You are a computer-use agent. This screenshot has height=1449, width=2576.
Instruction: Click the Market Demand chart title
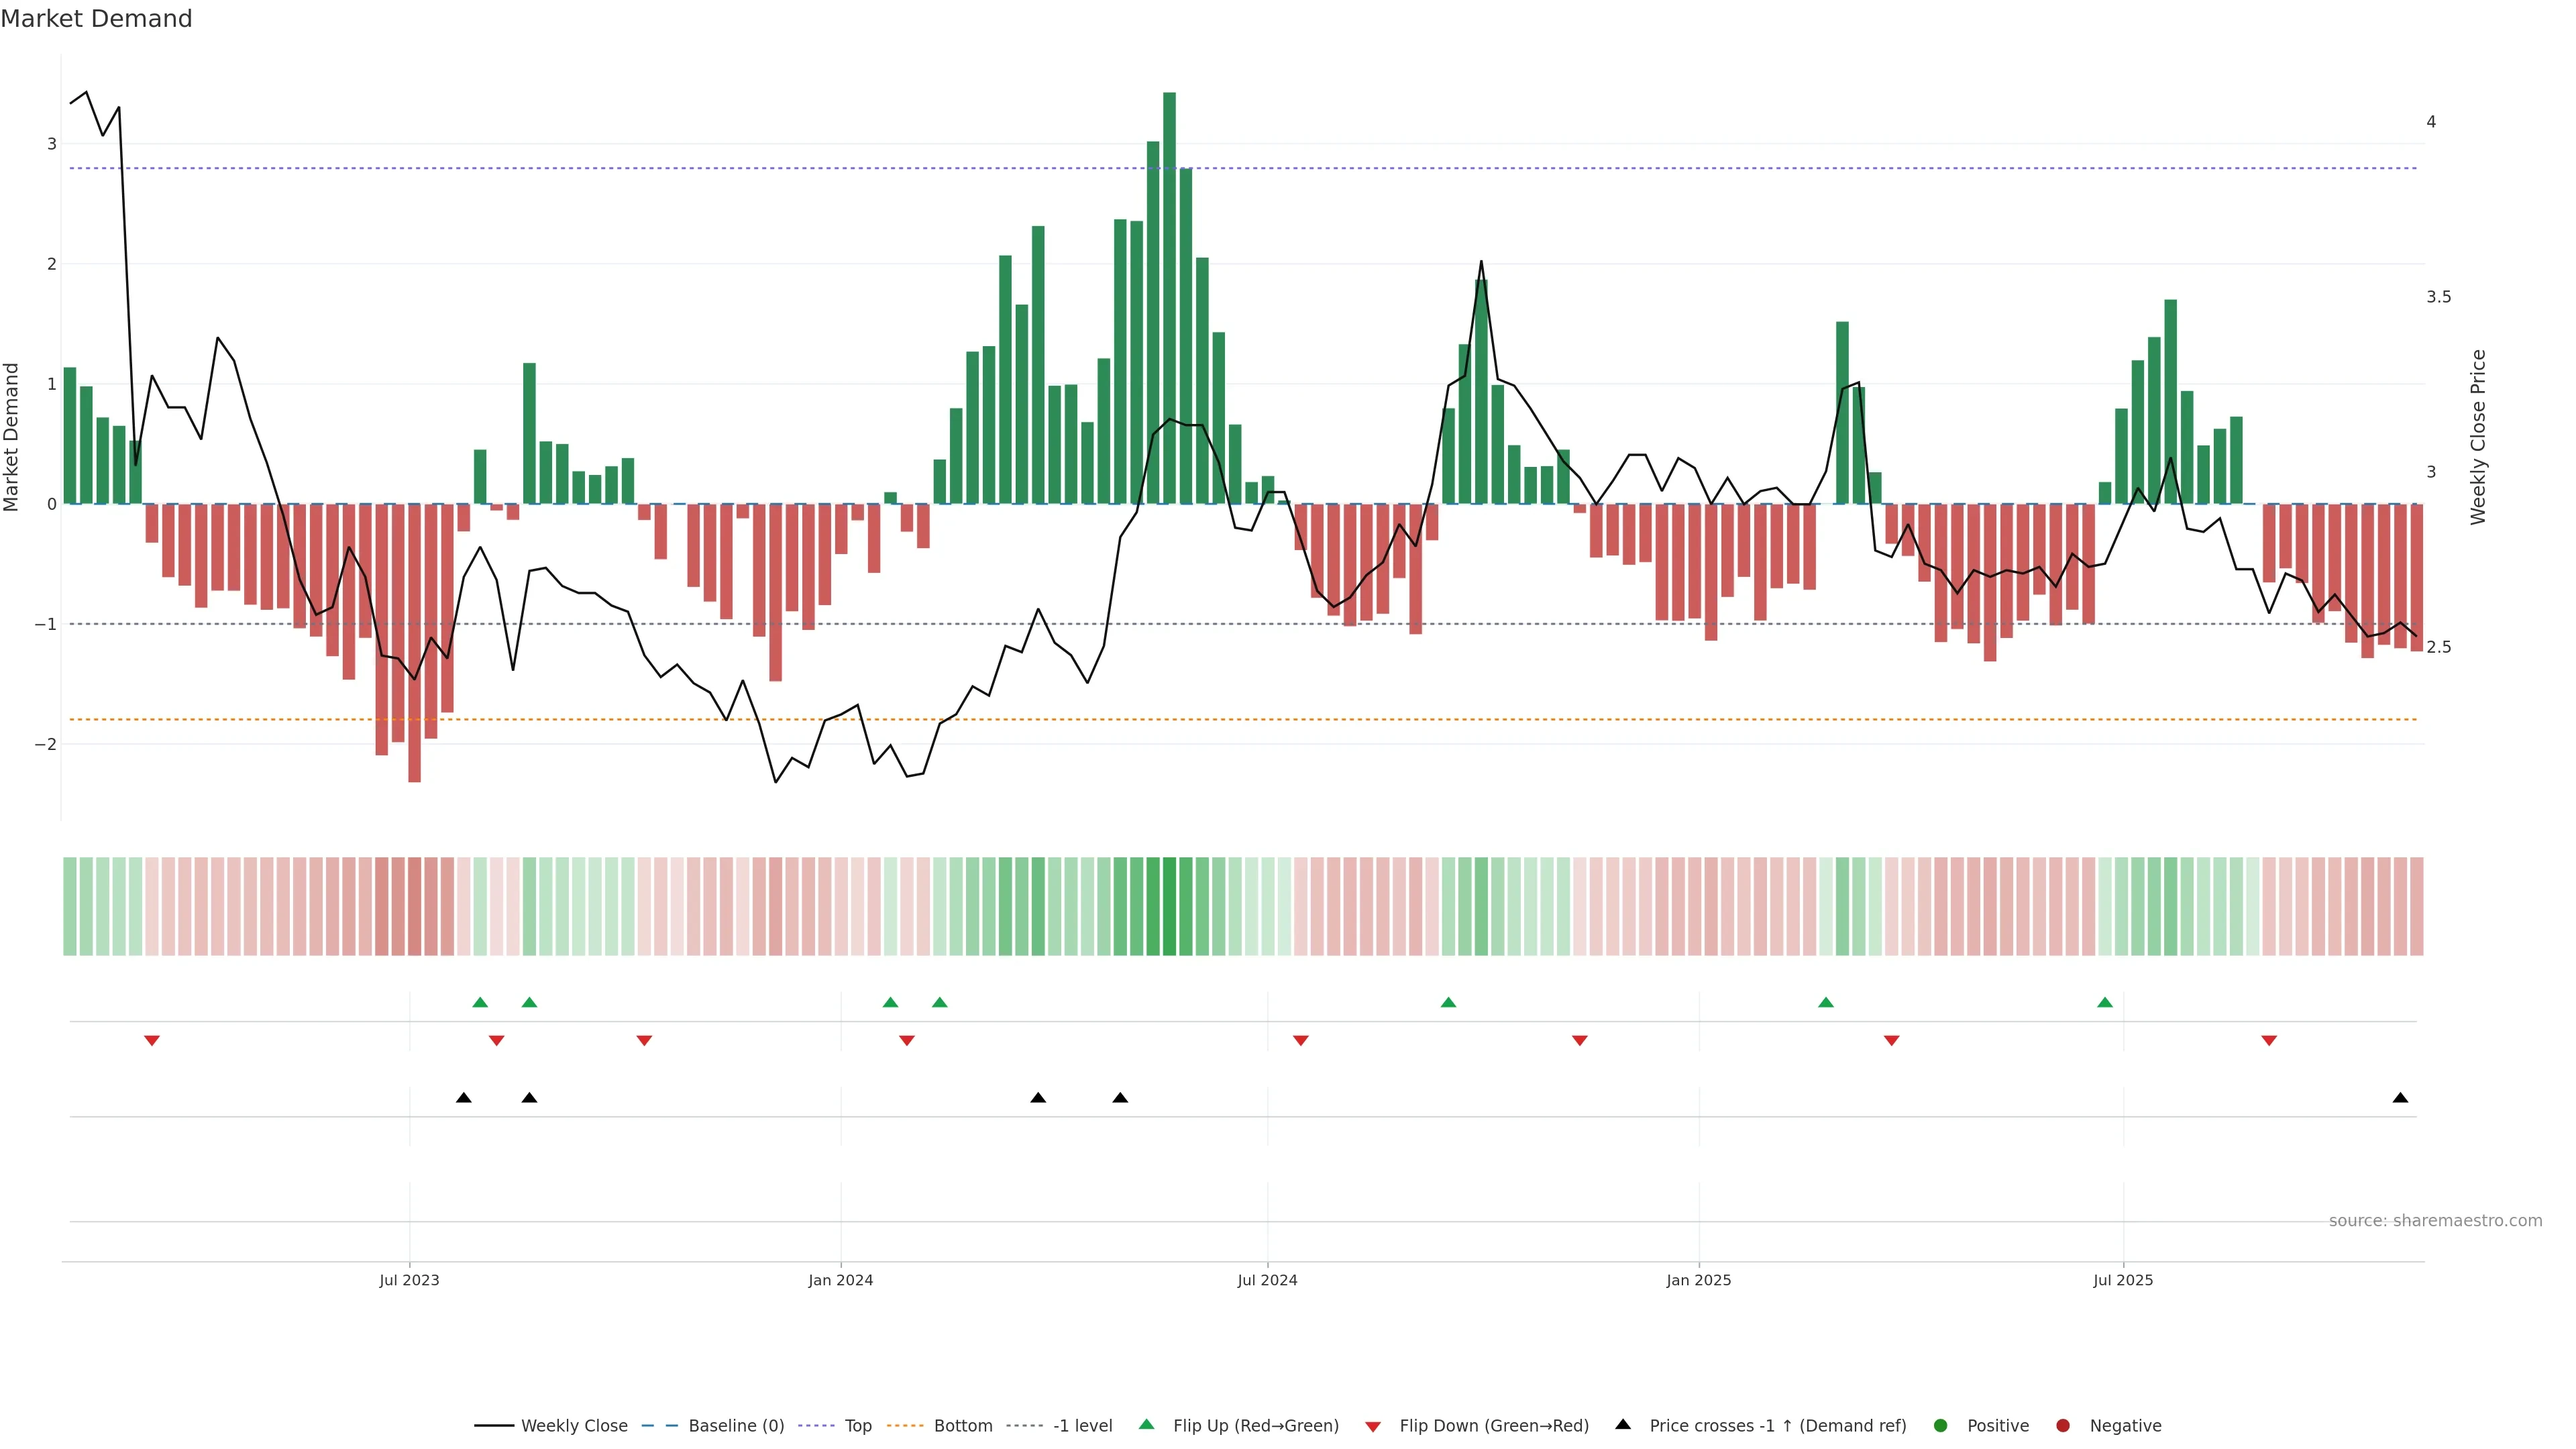click(x=96, y=19)
